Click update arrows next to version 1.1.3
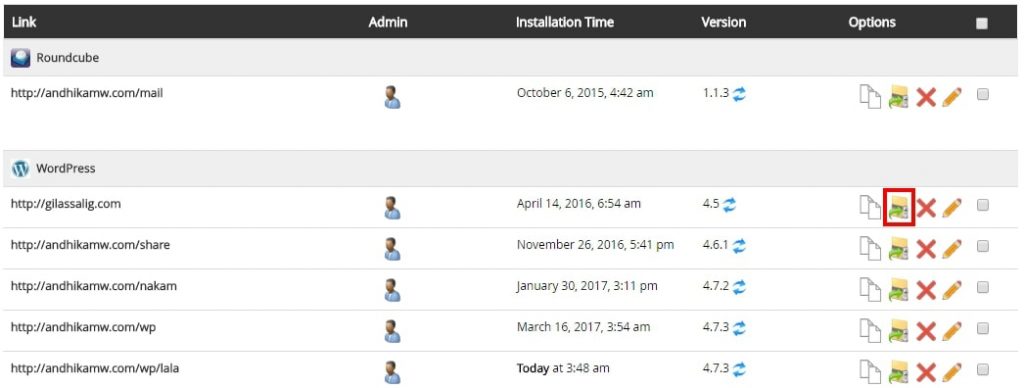1024x388 pixels. [x=739, y=94]
